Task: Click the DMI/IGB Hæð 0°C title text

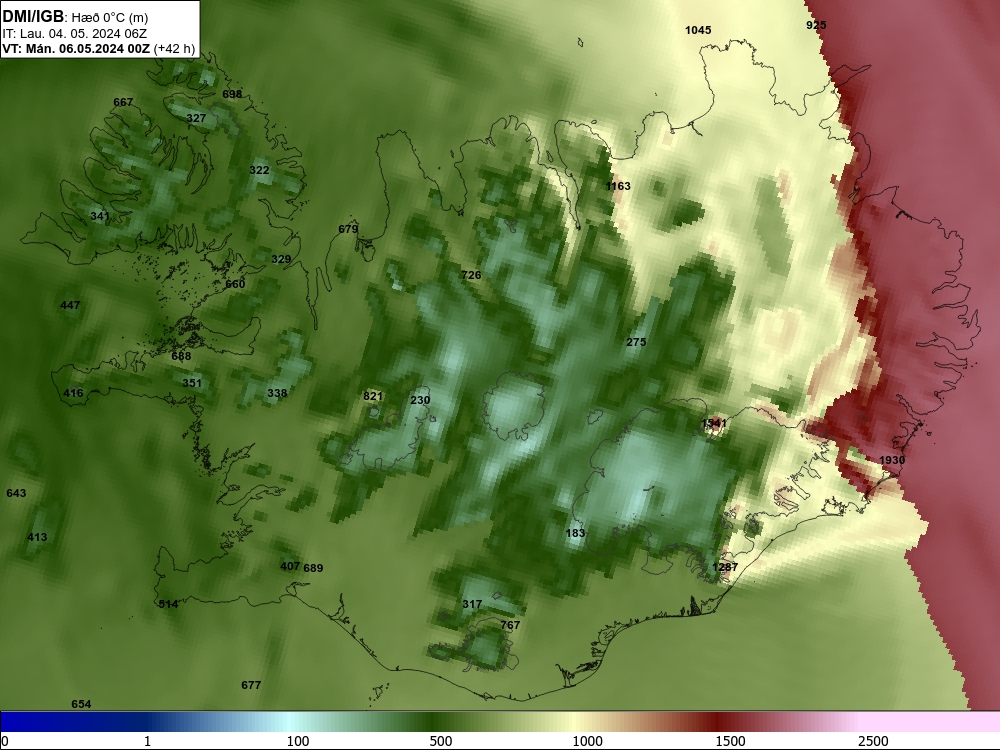Action: [75, 17]
